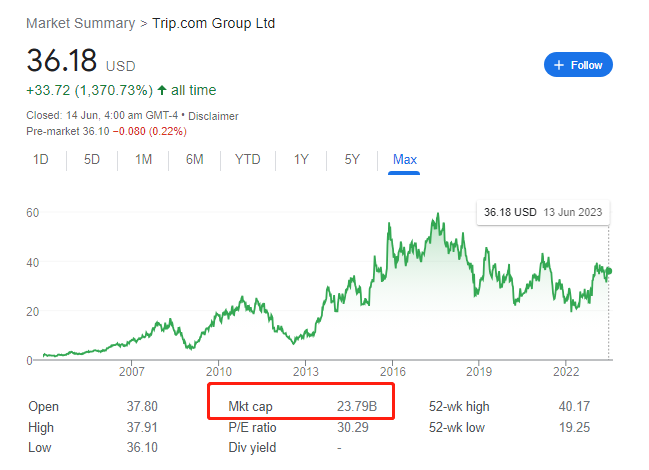The width and height of the screenshot is (649, 470).
Task: Choose the 5Y range tab
Action: tap(352, 159)
